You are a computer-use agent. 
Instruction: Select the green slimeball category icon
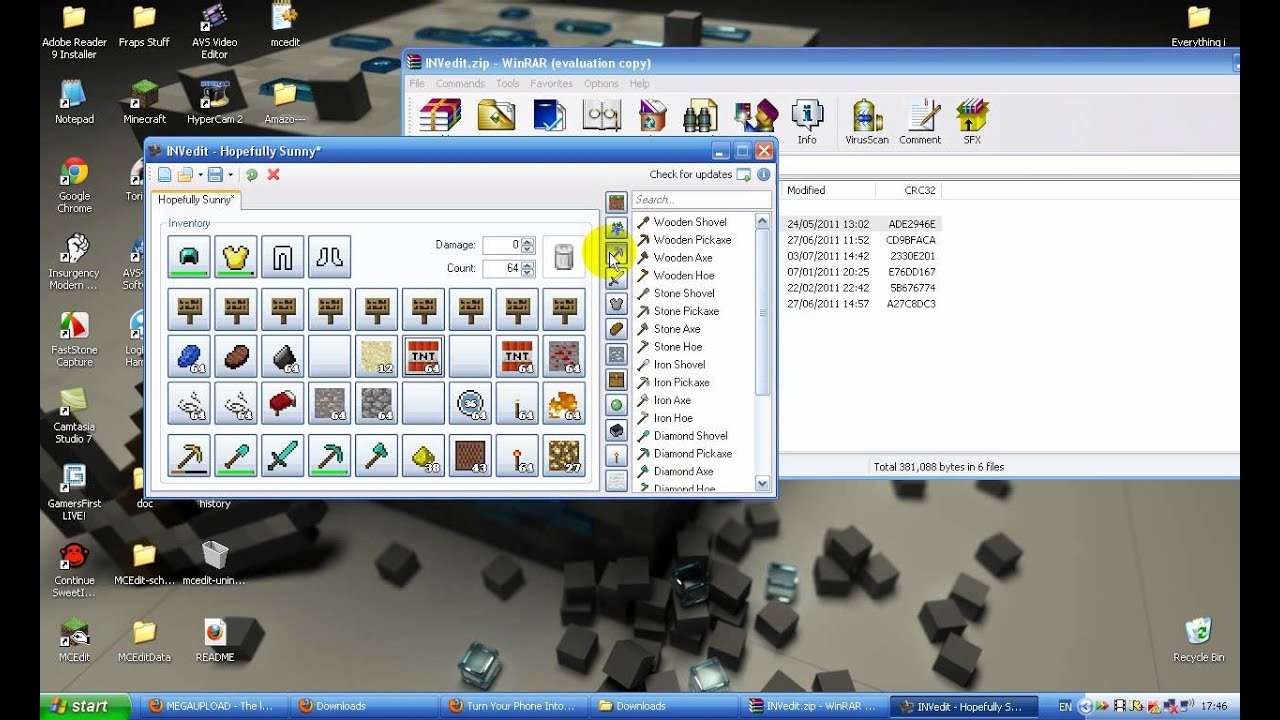pyautogui.click(x=617, y=405)
